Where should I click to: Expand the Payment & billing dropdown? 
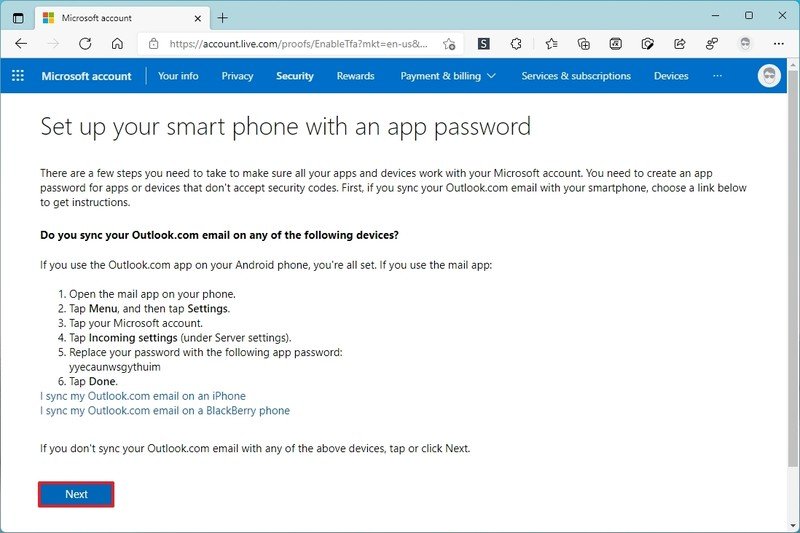[x=448, y=76]
